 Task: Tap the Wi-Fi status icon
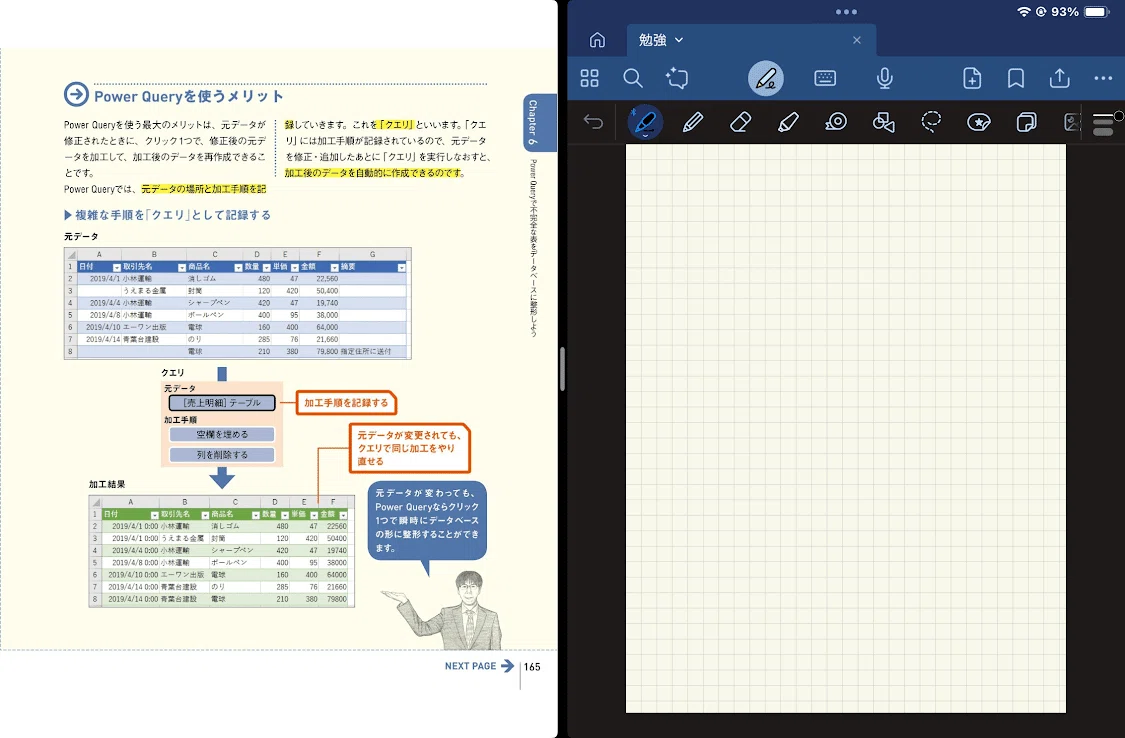tap(1024, 11)
